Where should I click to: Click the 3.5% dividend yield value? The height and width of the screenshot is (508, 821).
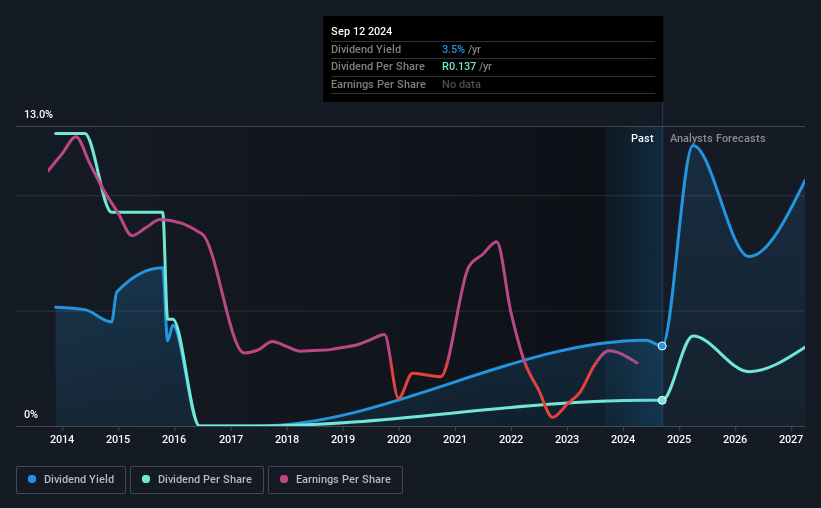pos(453,49)
